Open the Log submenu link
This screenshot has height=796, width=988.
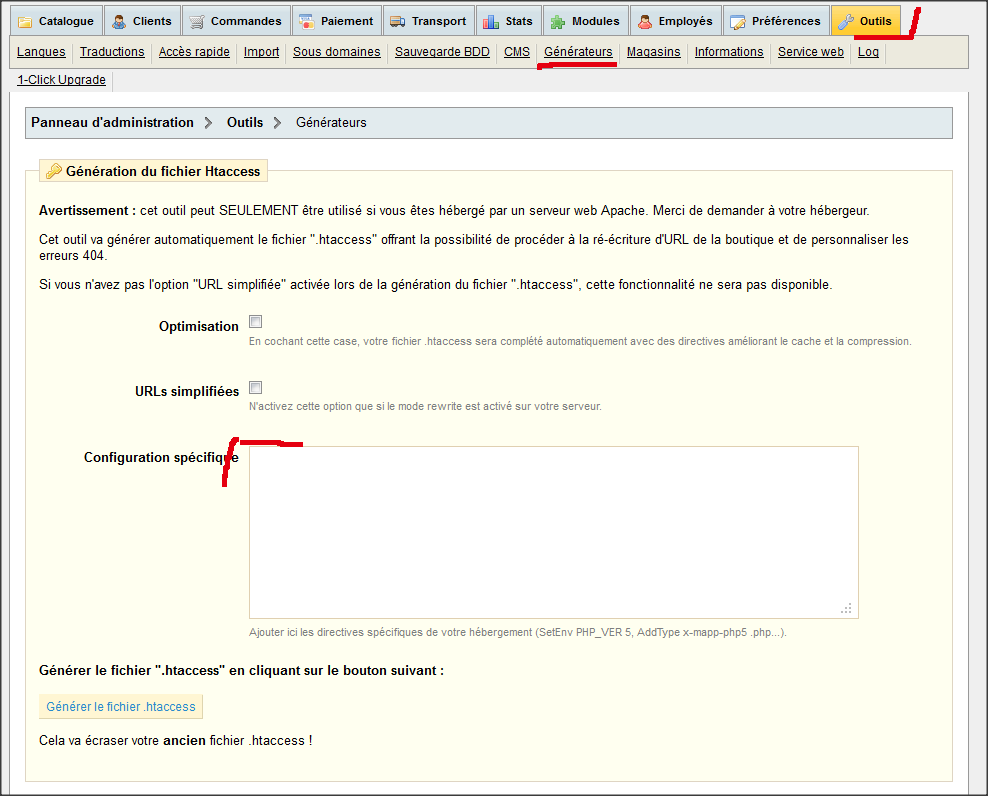(x=868, y=52)
